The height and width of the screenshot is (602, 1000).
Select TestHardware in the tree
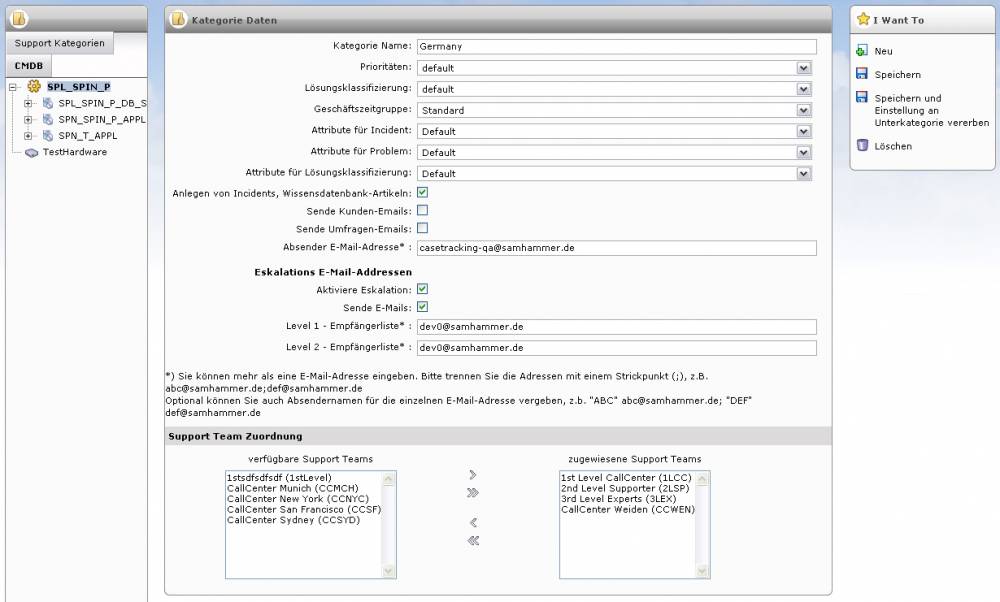(x=74, y=152)
